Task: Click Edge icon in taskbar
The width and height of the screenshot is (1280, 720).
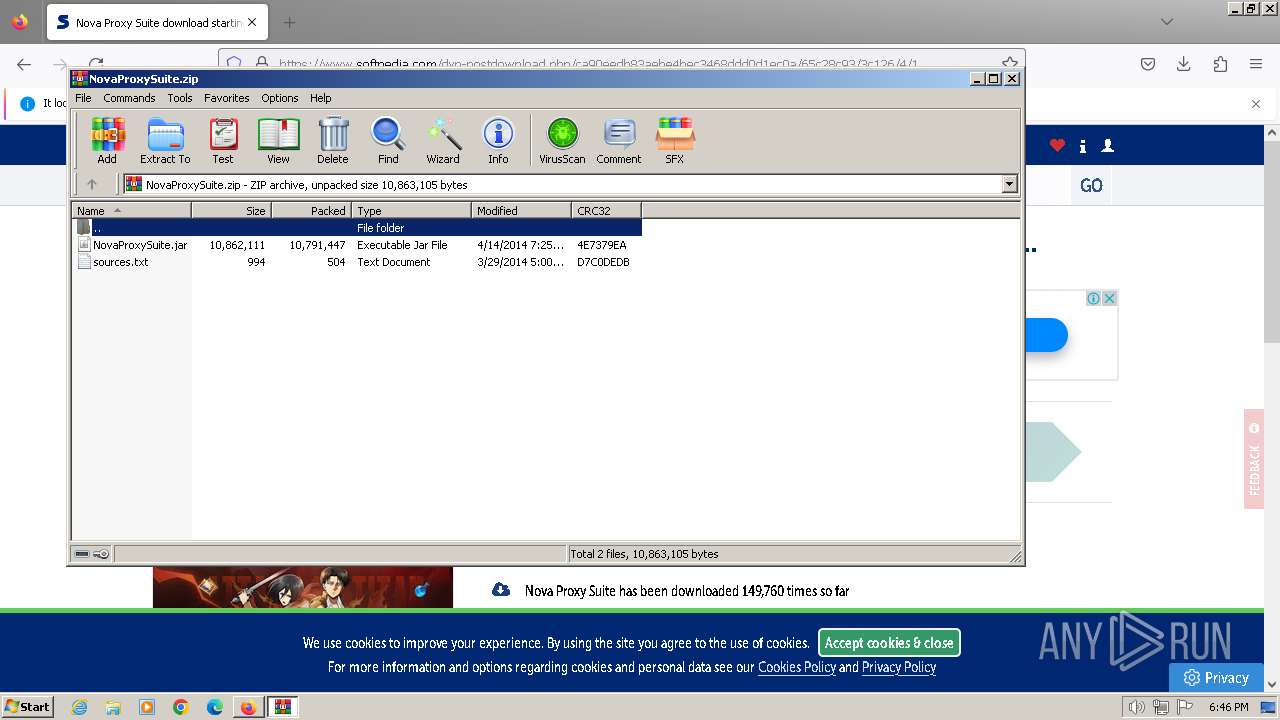Action: (x=215, y=707)
